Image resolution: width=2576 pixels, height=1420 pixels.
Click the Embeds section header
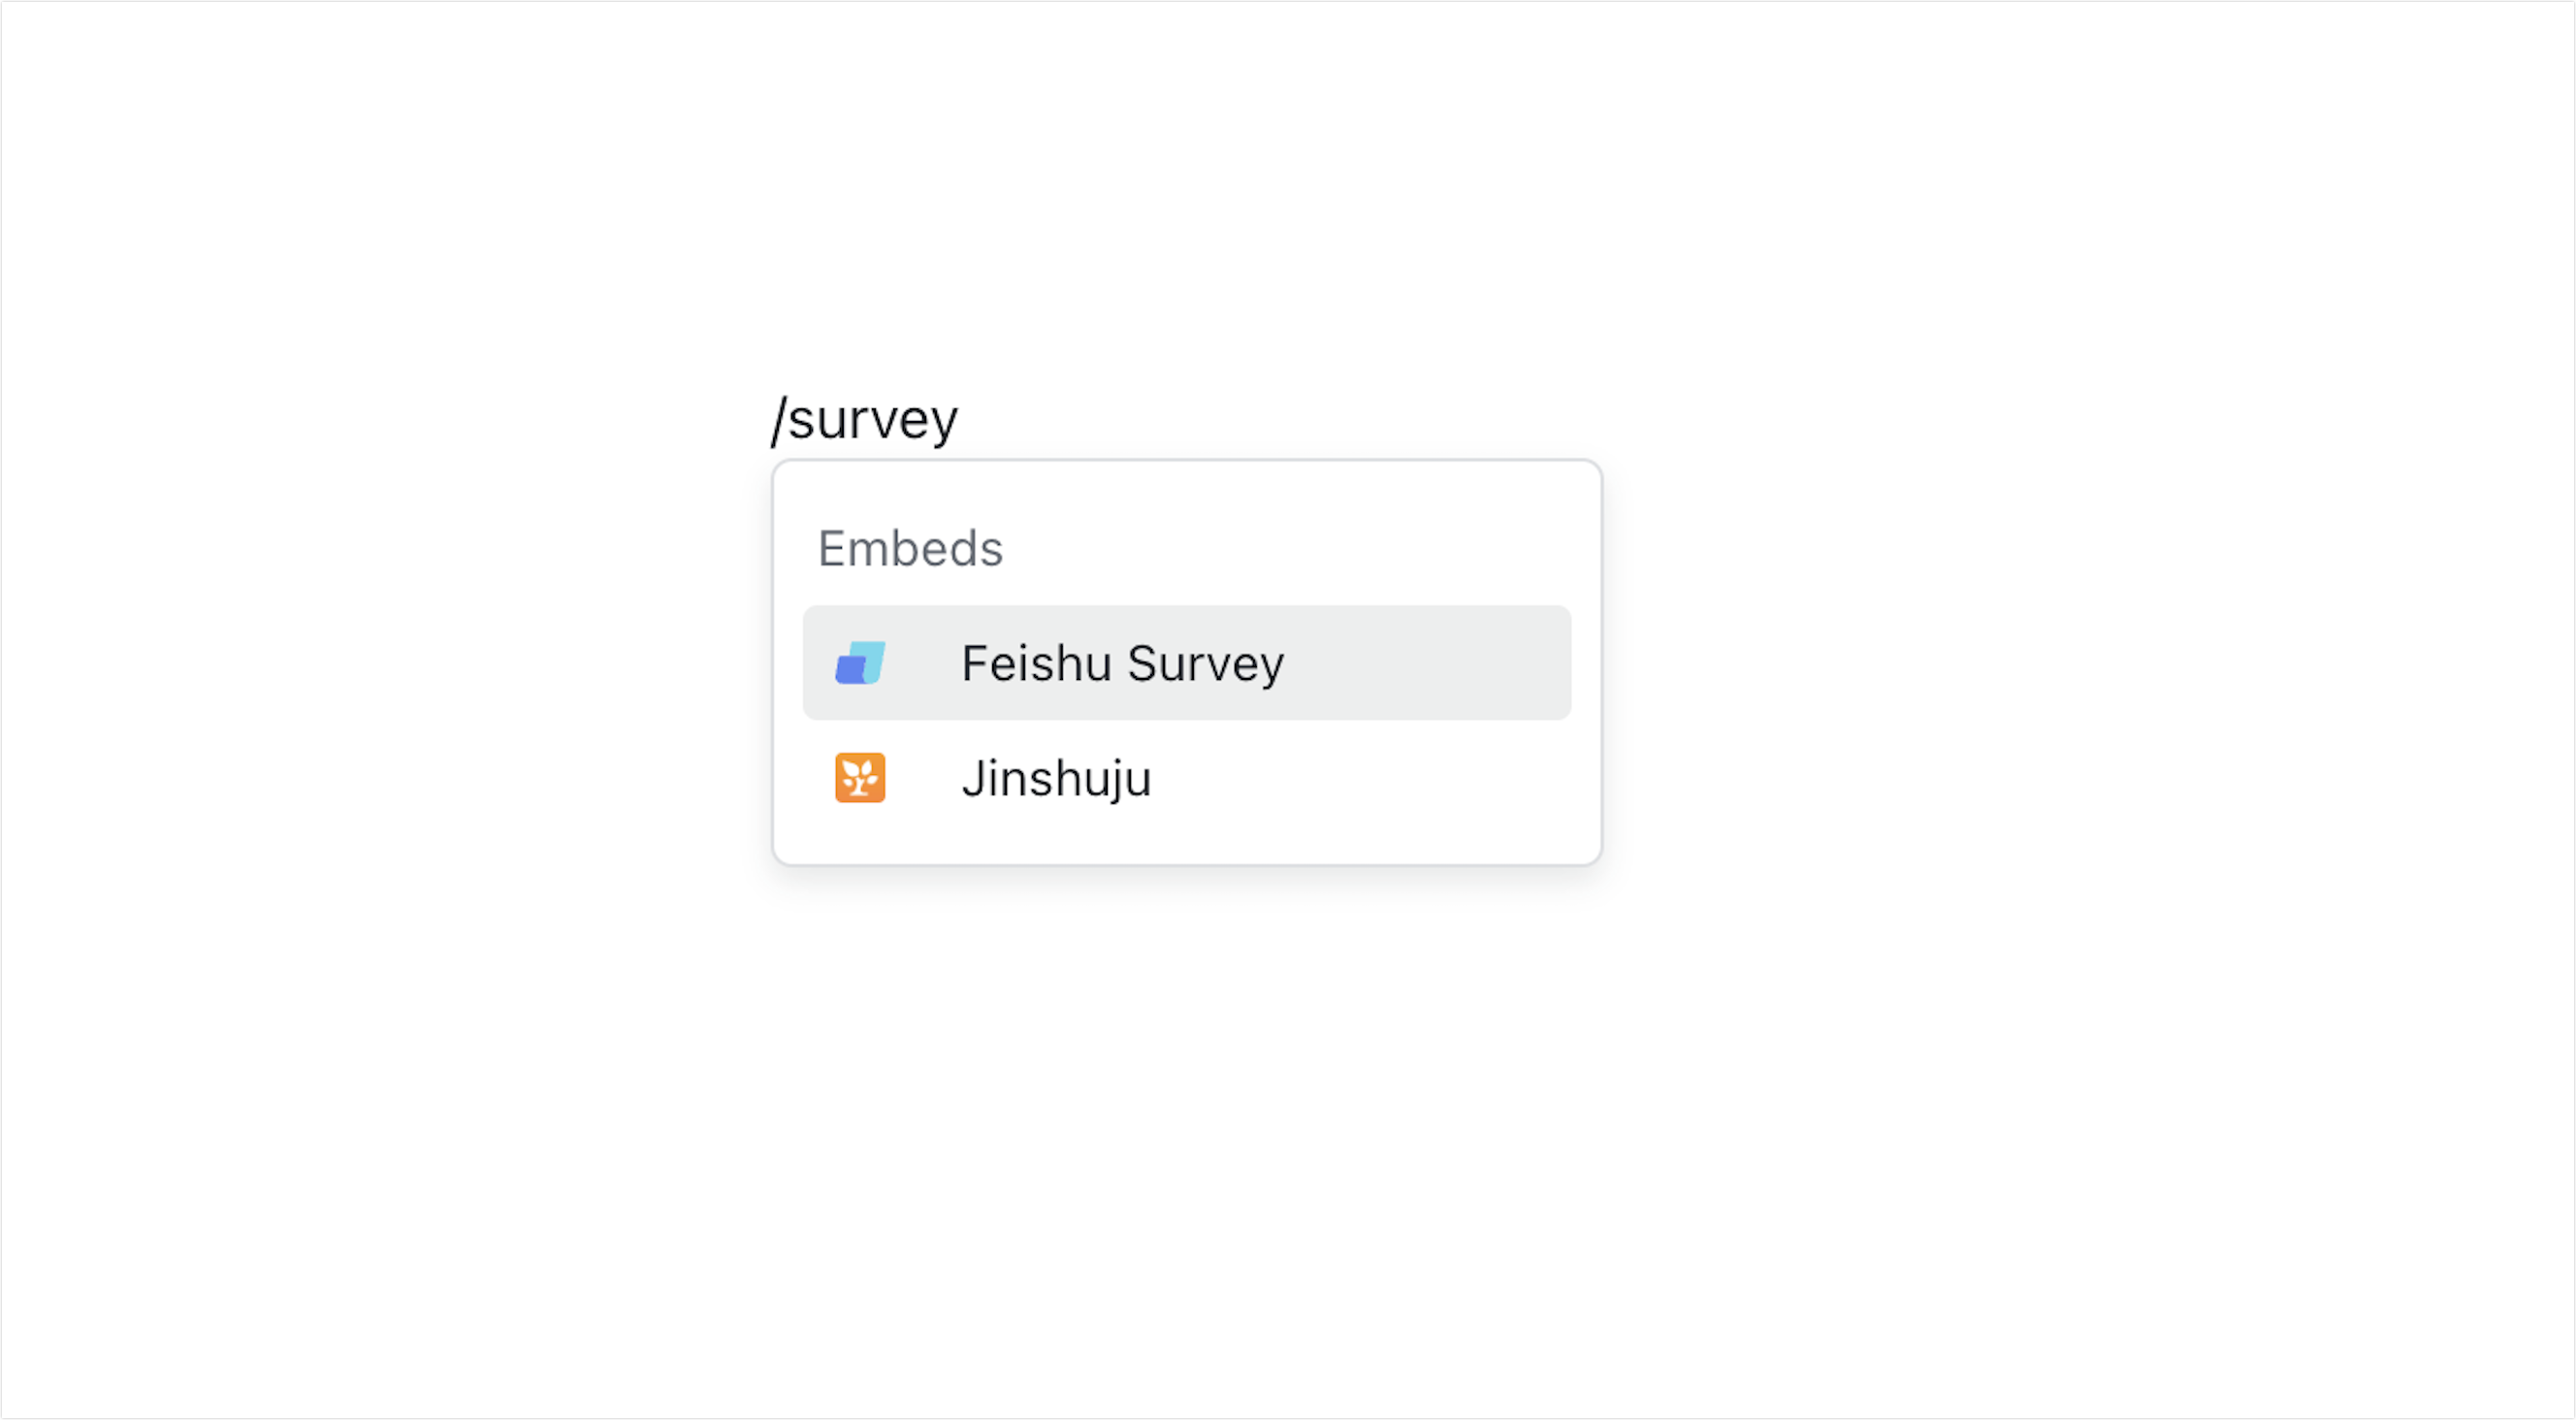point(910,548)
